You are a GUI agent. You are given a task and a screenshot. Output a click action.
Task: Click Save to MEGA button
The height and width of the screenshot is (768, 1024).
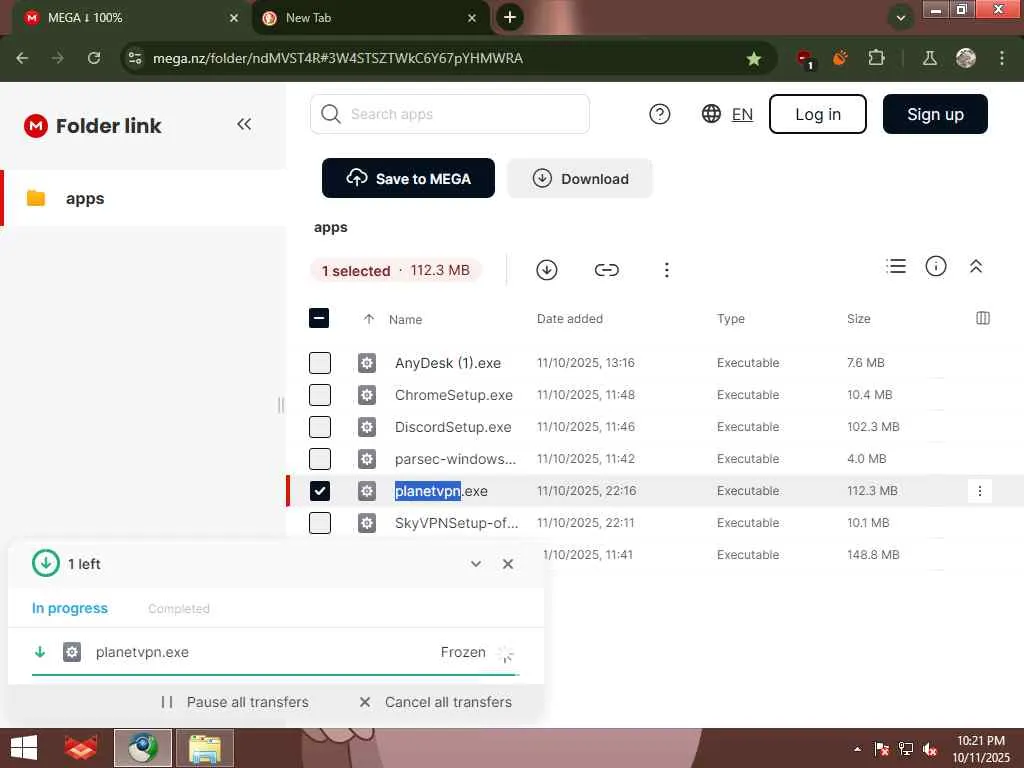point(408,178)
